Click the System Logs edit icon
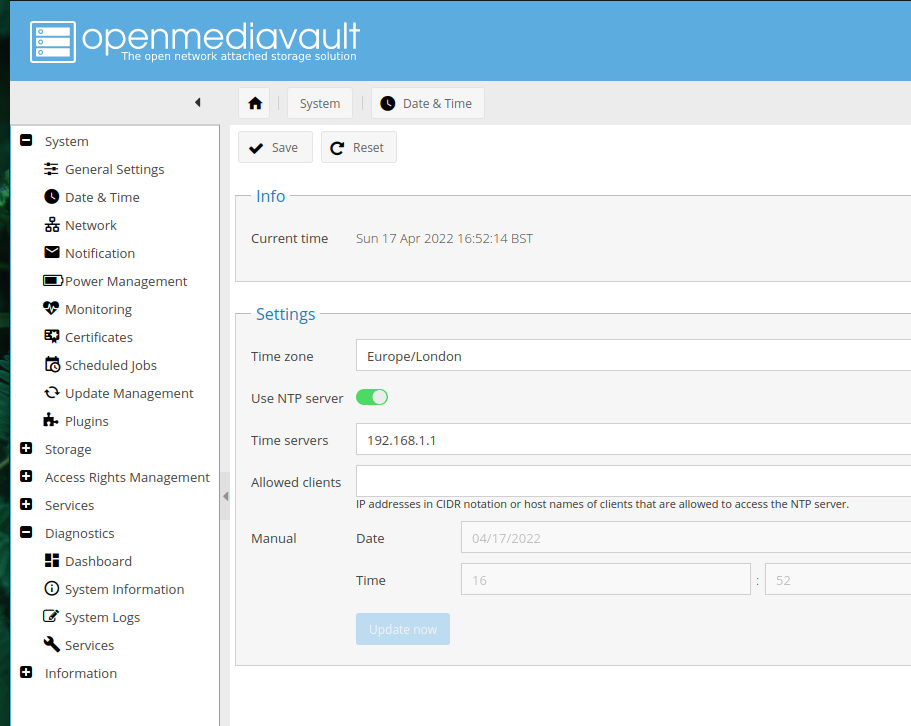 tap(51, 616)
